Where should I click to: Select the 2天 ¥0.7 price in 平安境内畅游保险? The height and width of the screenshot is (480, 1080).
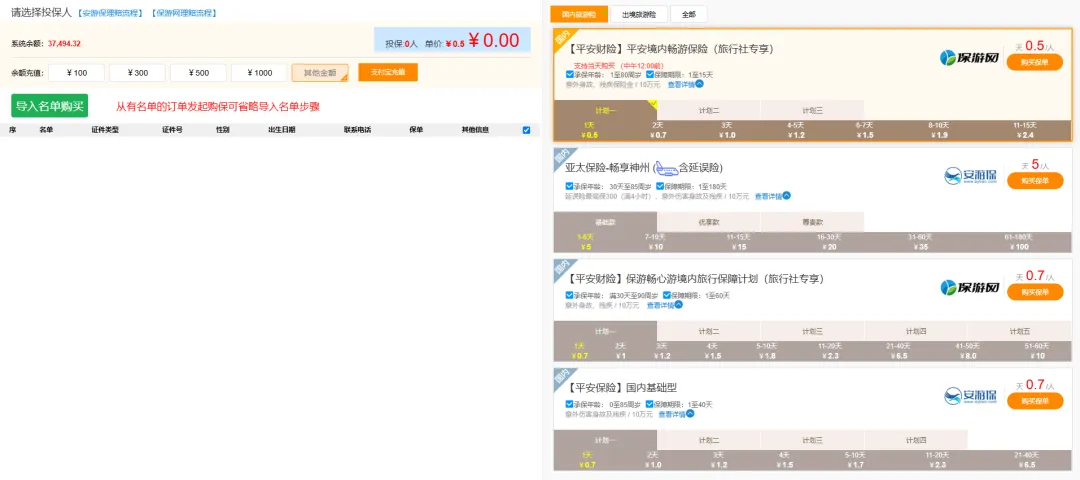click(x=658, y=130)
